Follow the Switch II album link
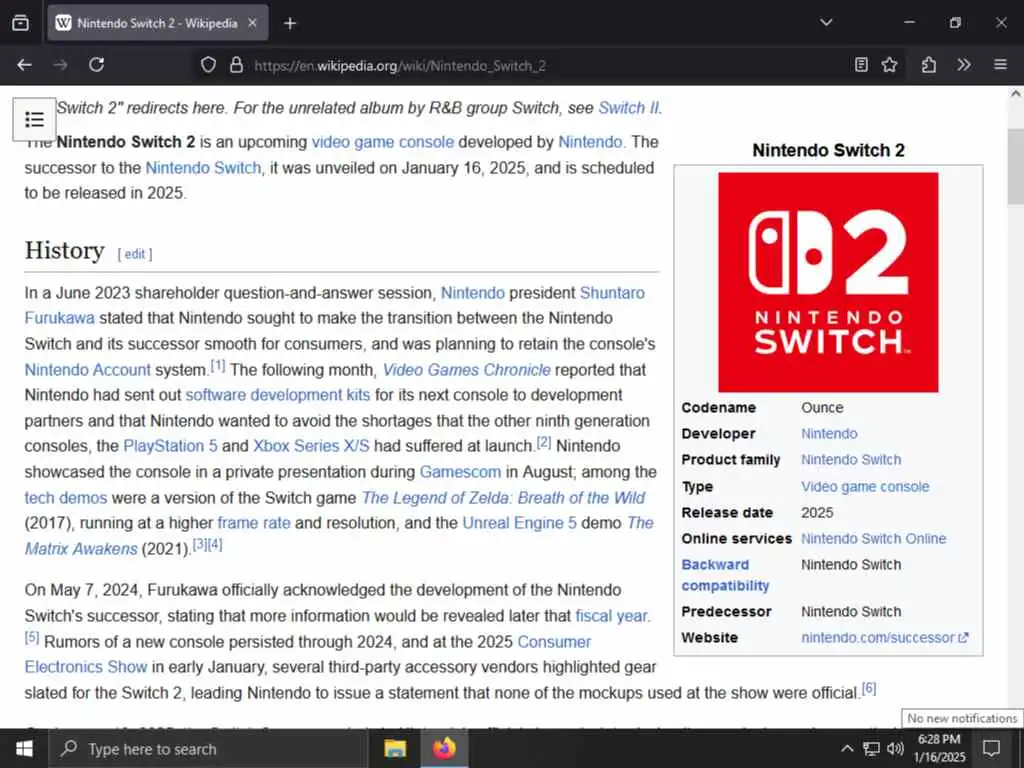The image size is (1024, 768). 628,108
